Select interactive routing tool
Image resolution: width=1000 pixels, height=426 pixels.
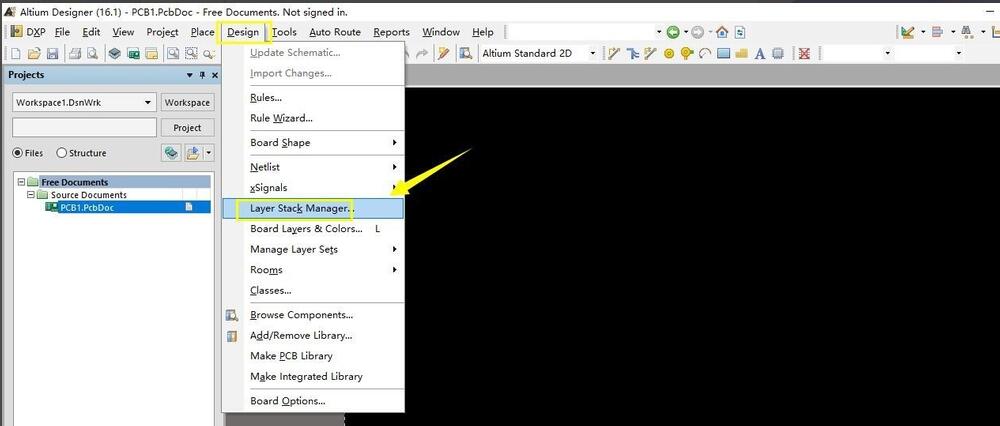(x=614, y=54)
